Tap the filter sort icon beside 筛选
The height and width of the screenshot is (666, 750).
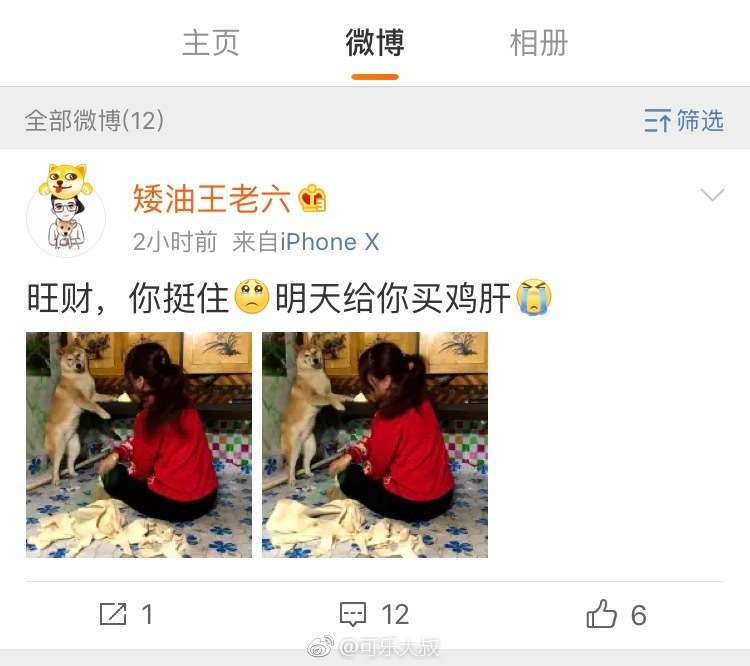point(657,120)
